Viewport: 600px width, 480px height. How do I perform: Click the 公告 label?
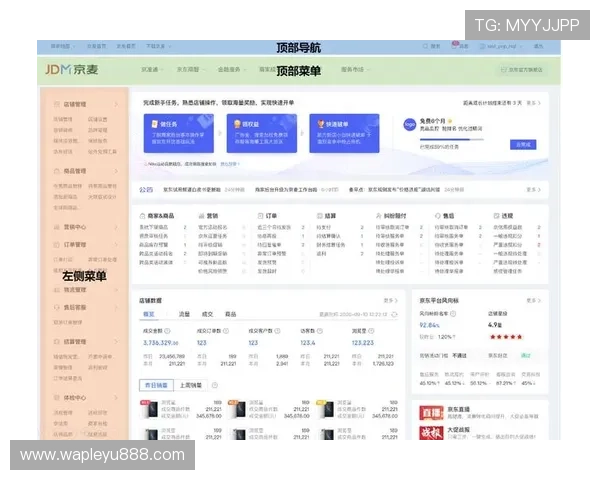coord(146,190)
